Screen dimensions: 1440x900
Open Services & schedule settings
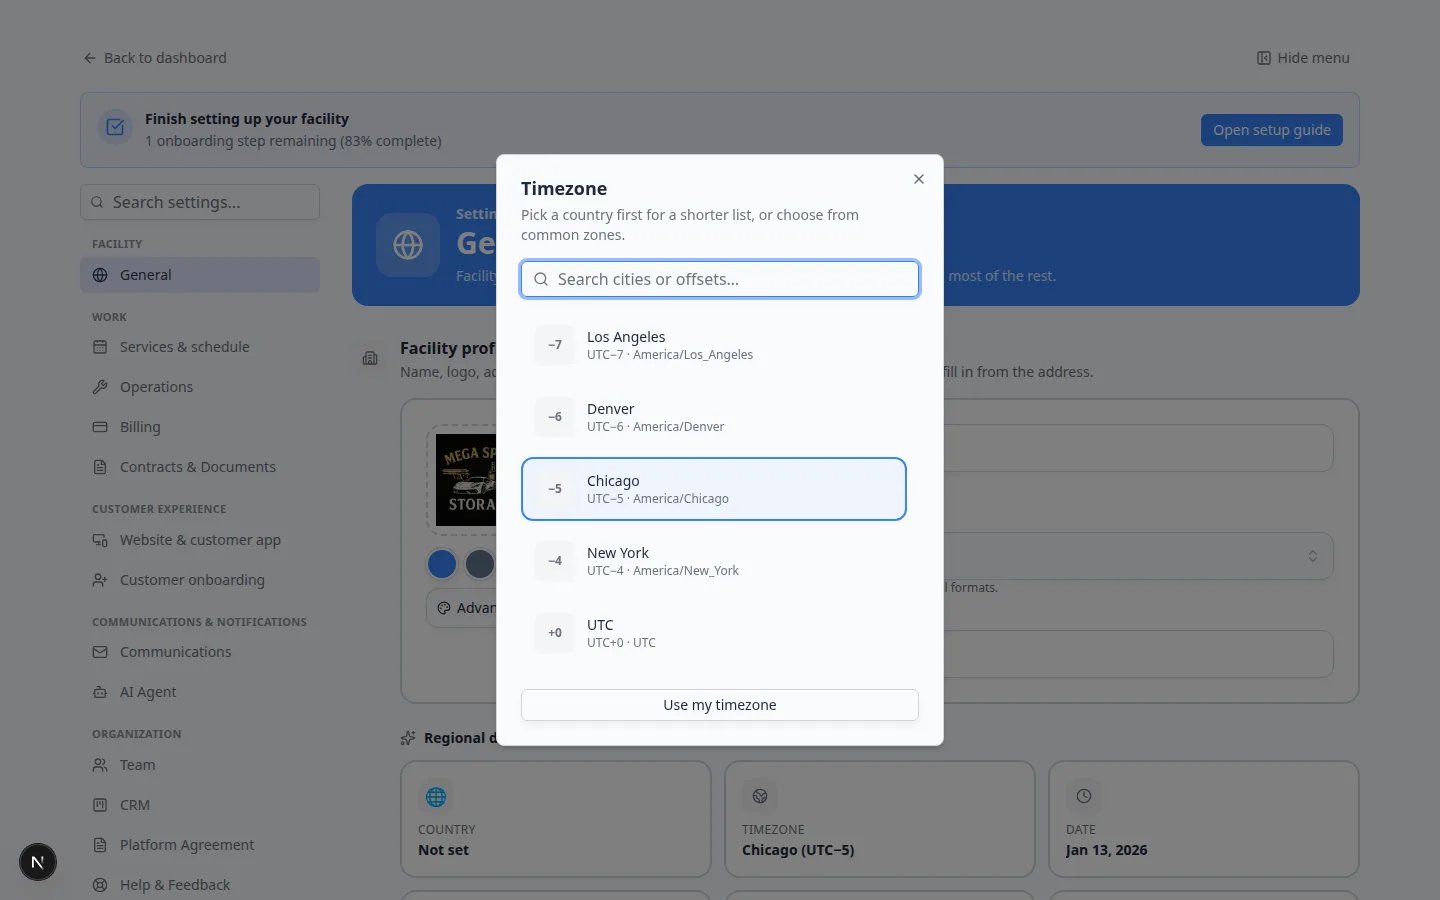point(200,347)
